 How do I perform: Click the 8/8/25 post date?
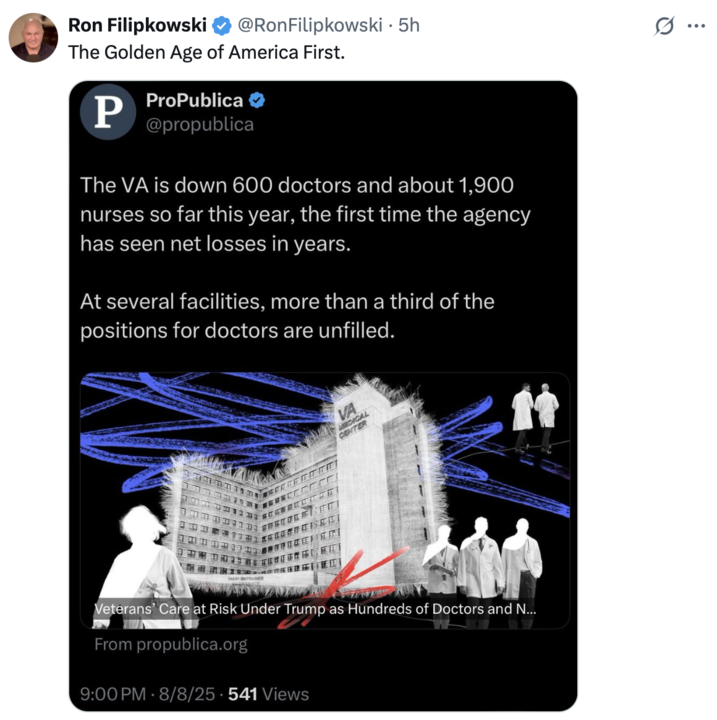188,694
